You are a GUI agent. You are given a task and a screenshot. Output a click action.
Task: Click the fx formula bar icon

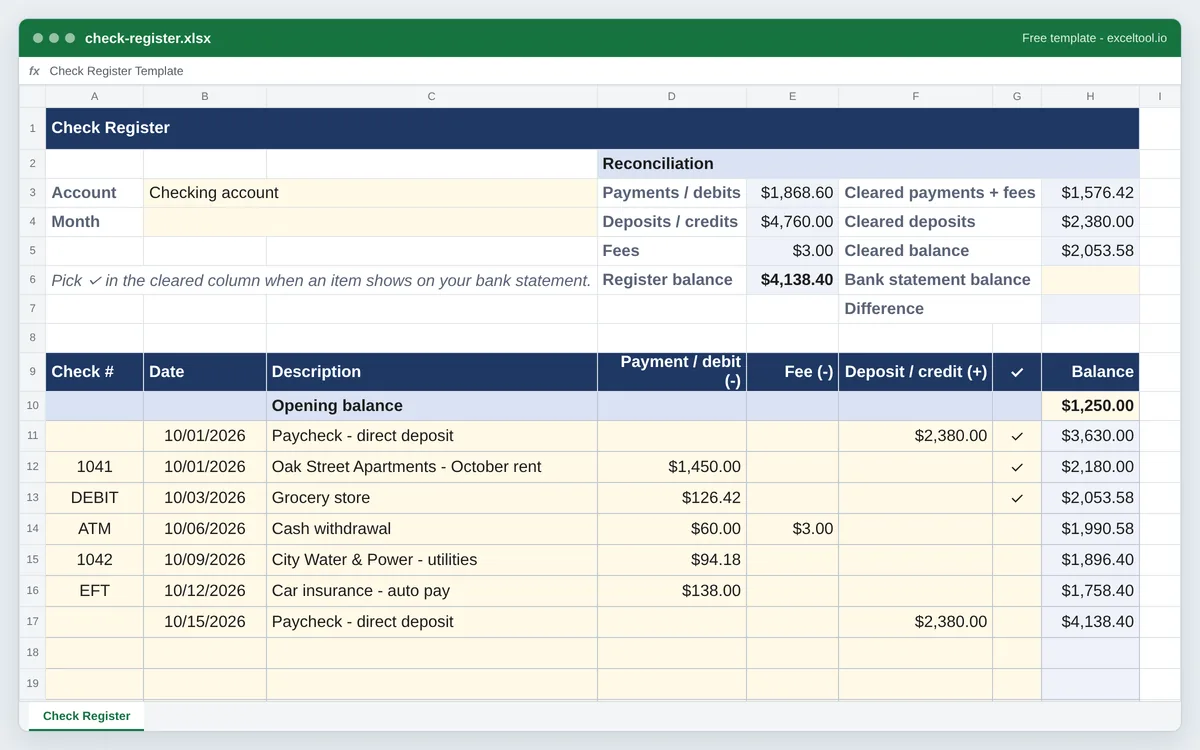click(34, 71)
